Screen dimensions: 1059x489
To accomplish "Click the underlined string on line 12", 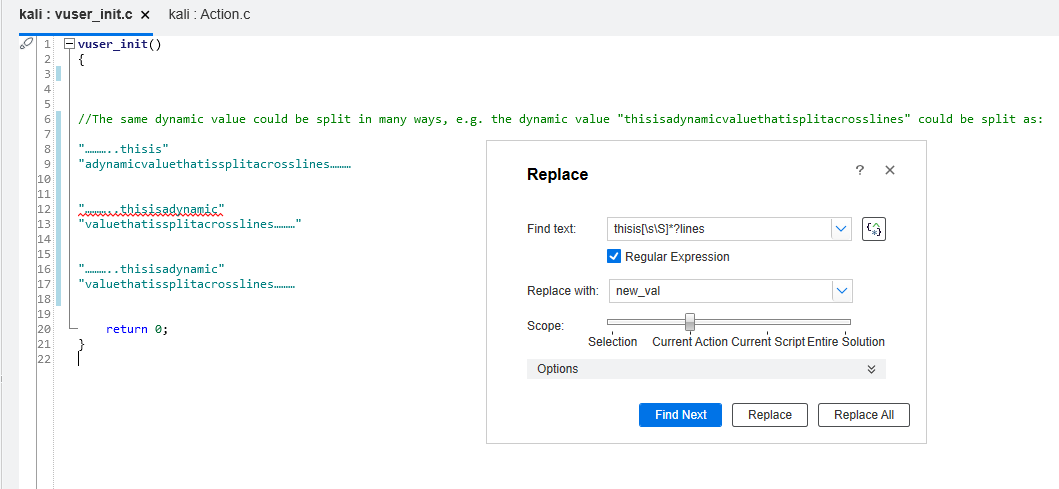I will tap(151, 209).
